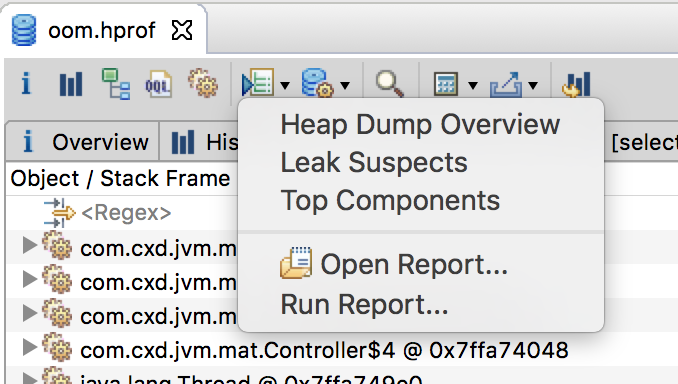Open the dominator tree toolbar icon
678x384 pixels.
click(x=115, y=84)
